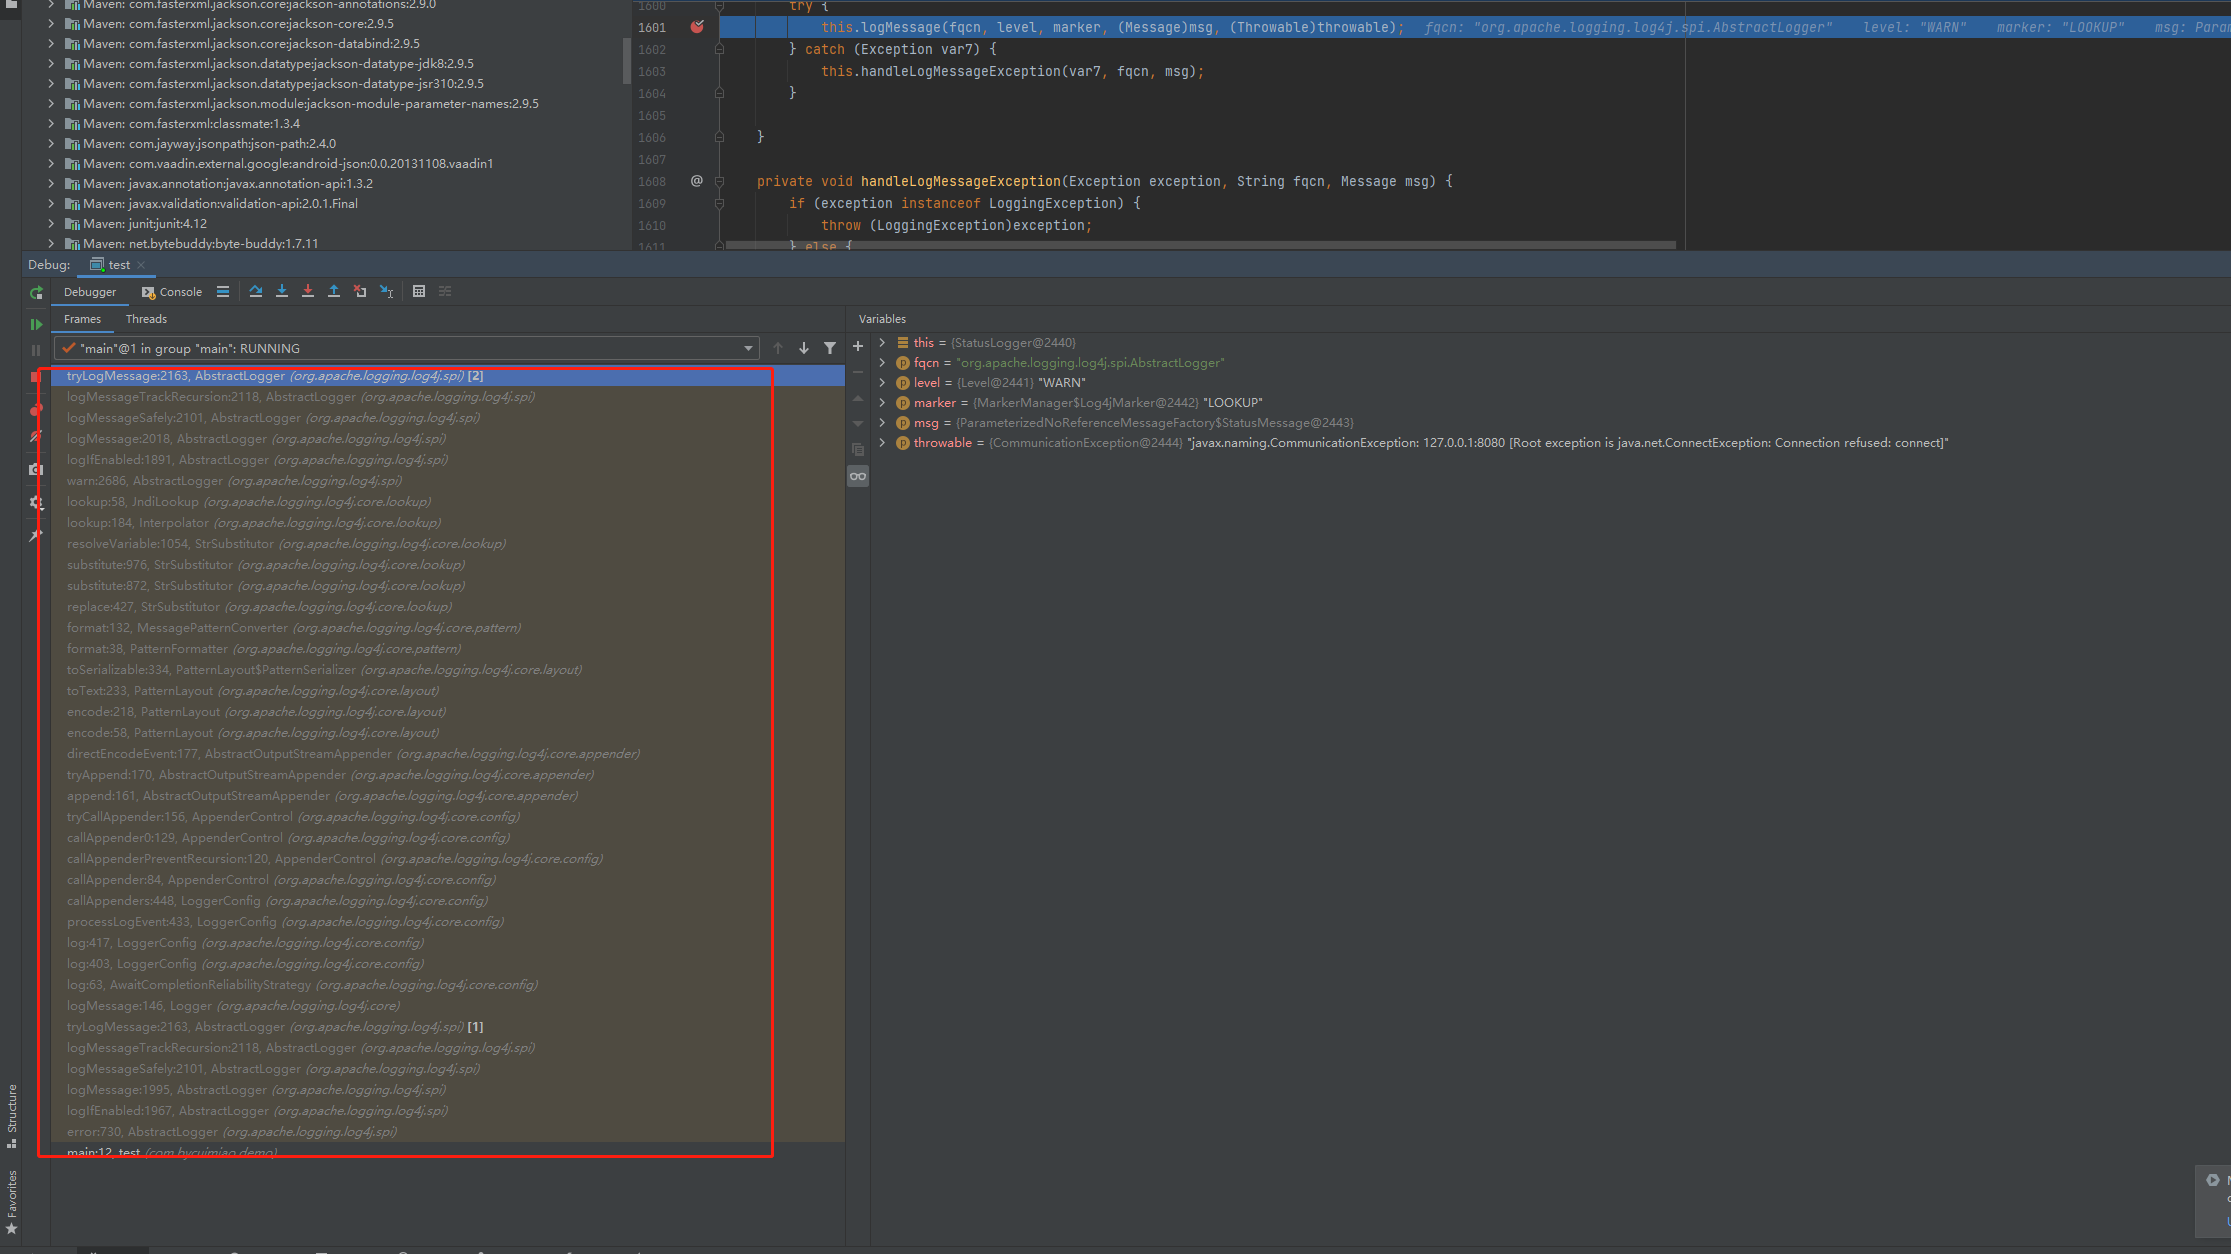2231x1254 pixels.
Task: Toggle show watches glasses icon
Action: pos(858,476)
